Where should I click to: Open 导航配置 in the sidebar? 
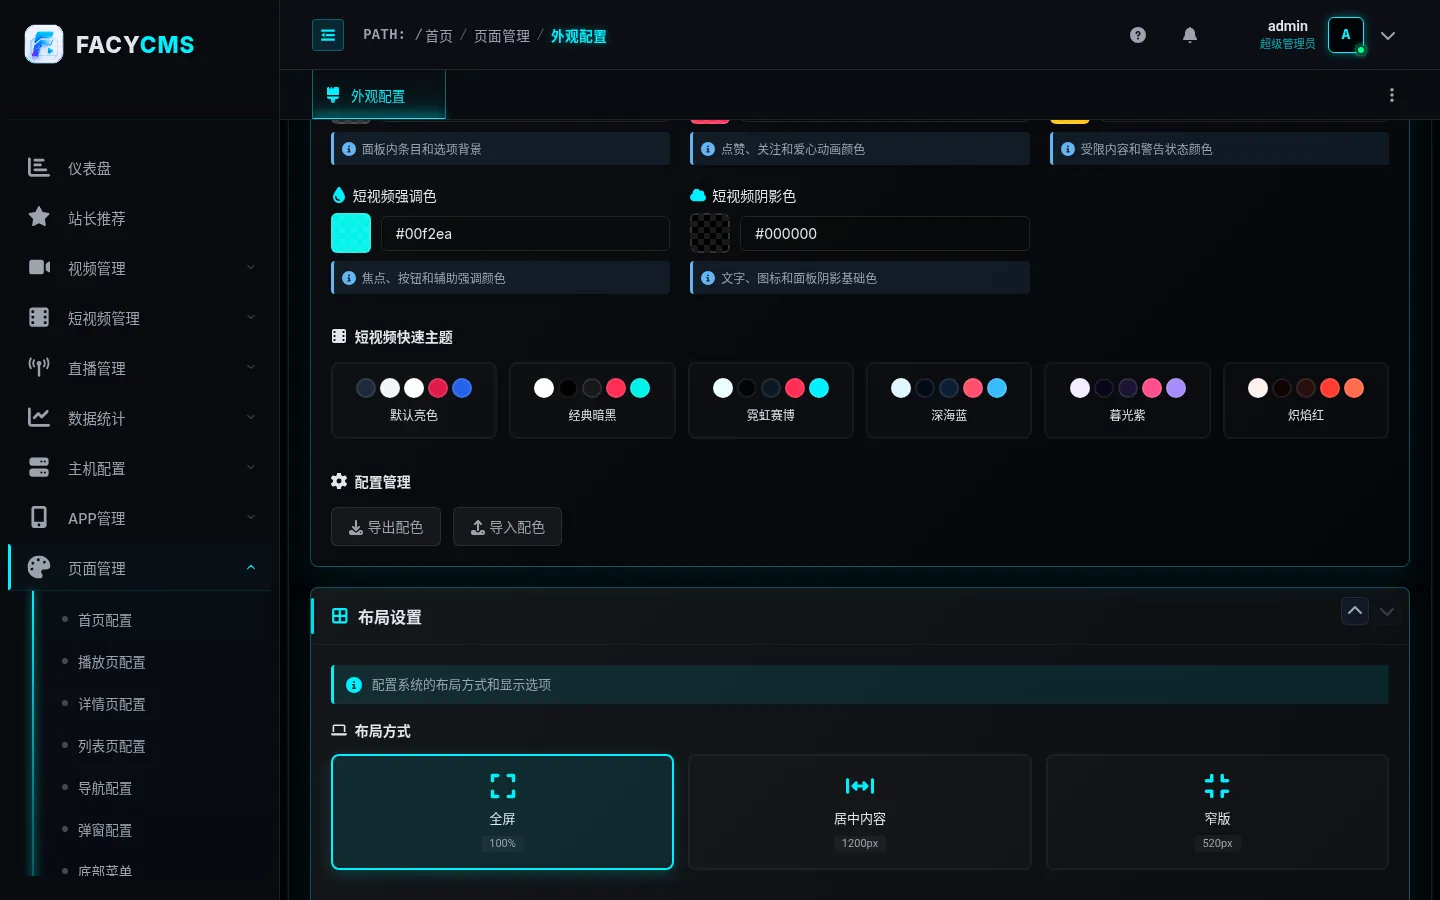coord(105,788)
